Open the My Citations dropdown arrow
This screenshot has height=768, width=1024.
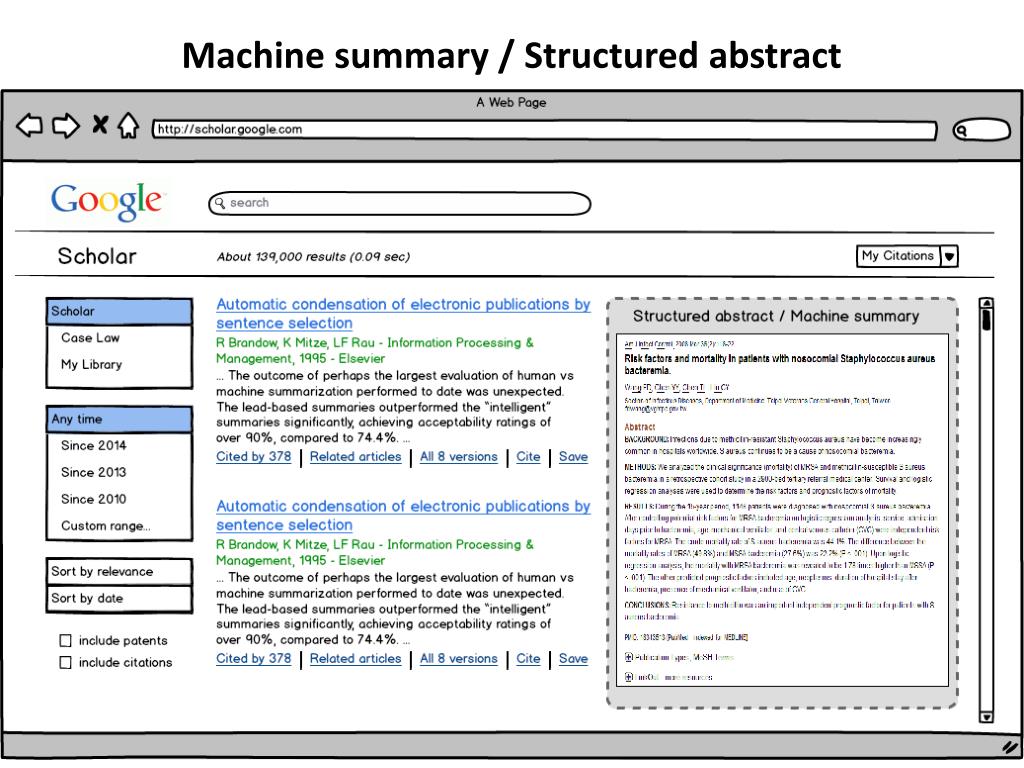(x=950, y=256)
